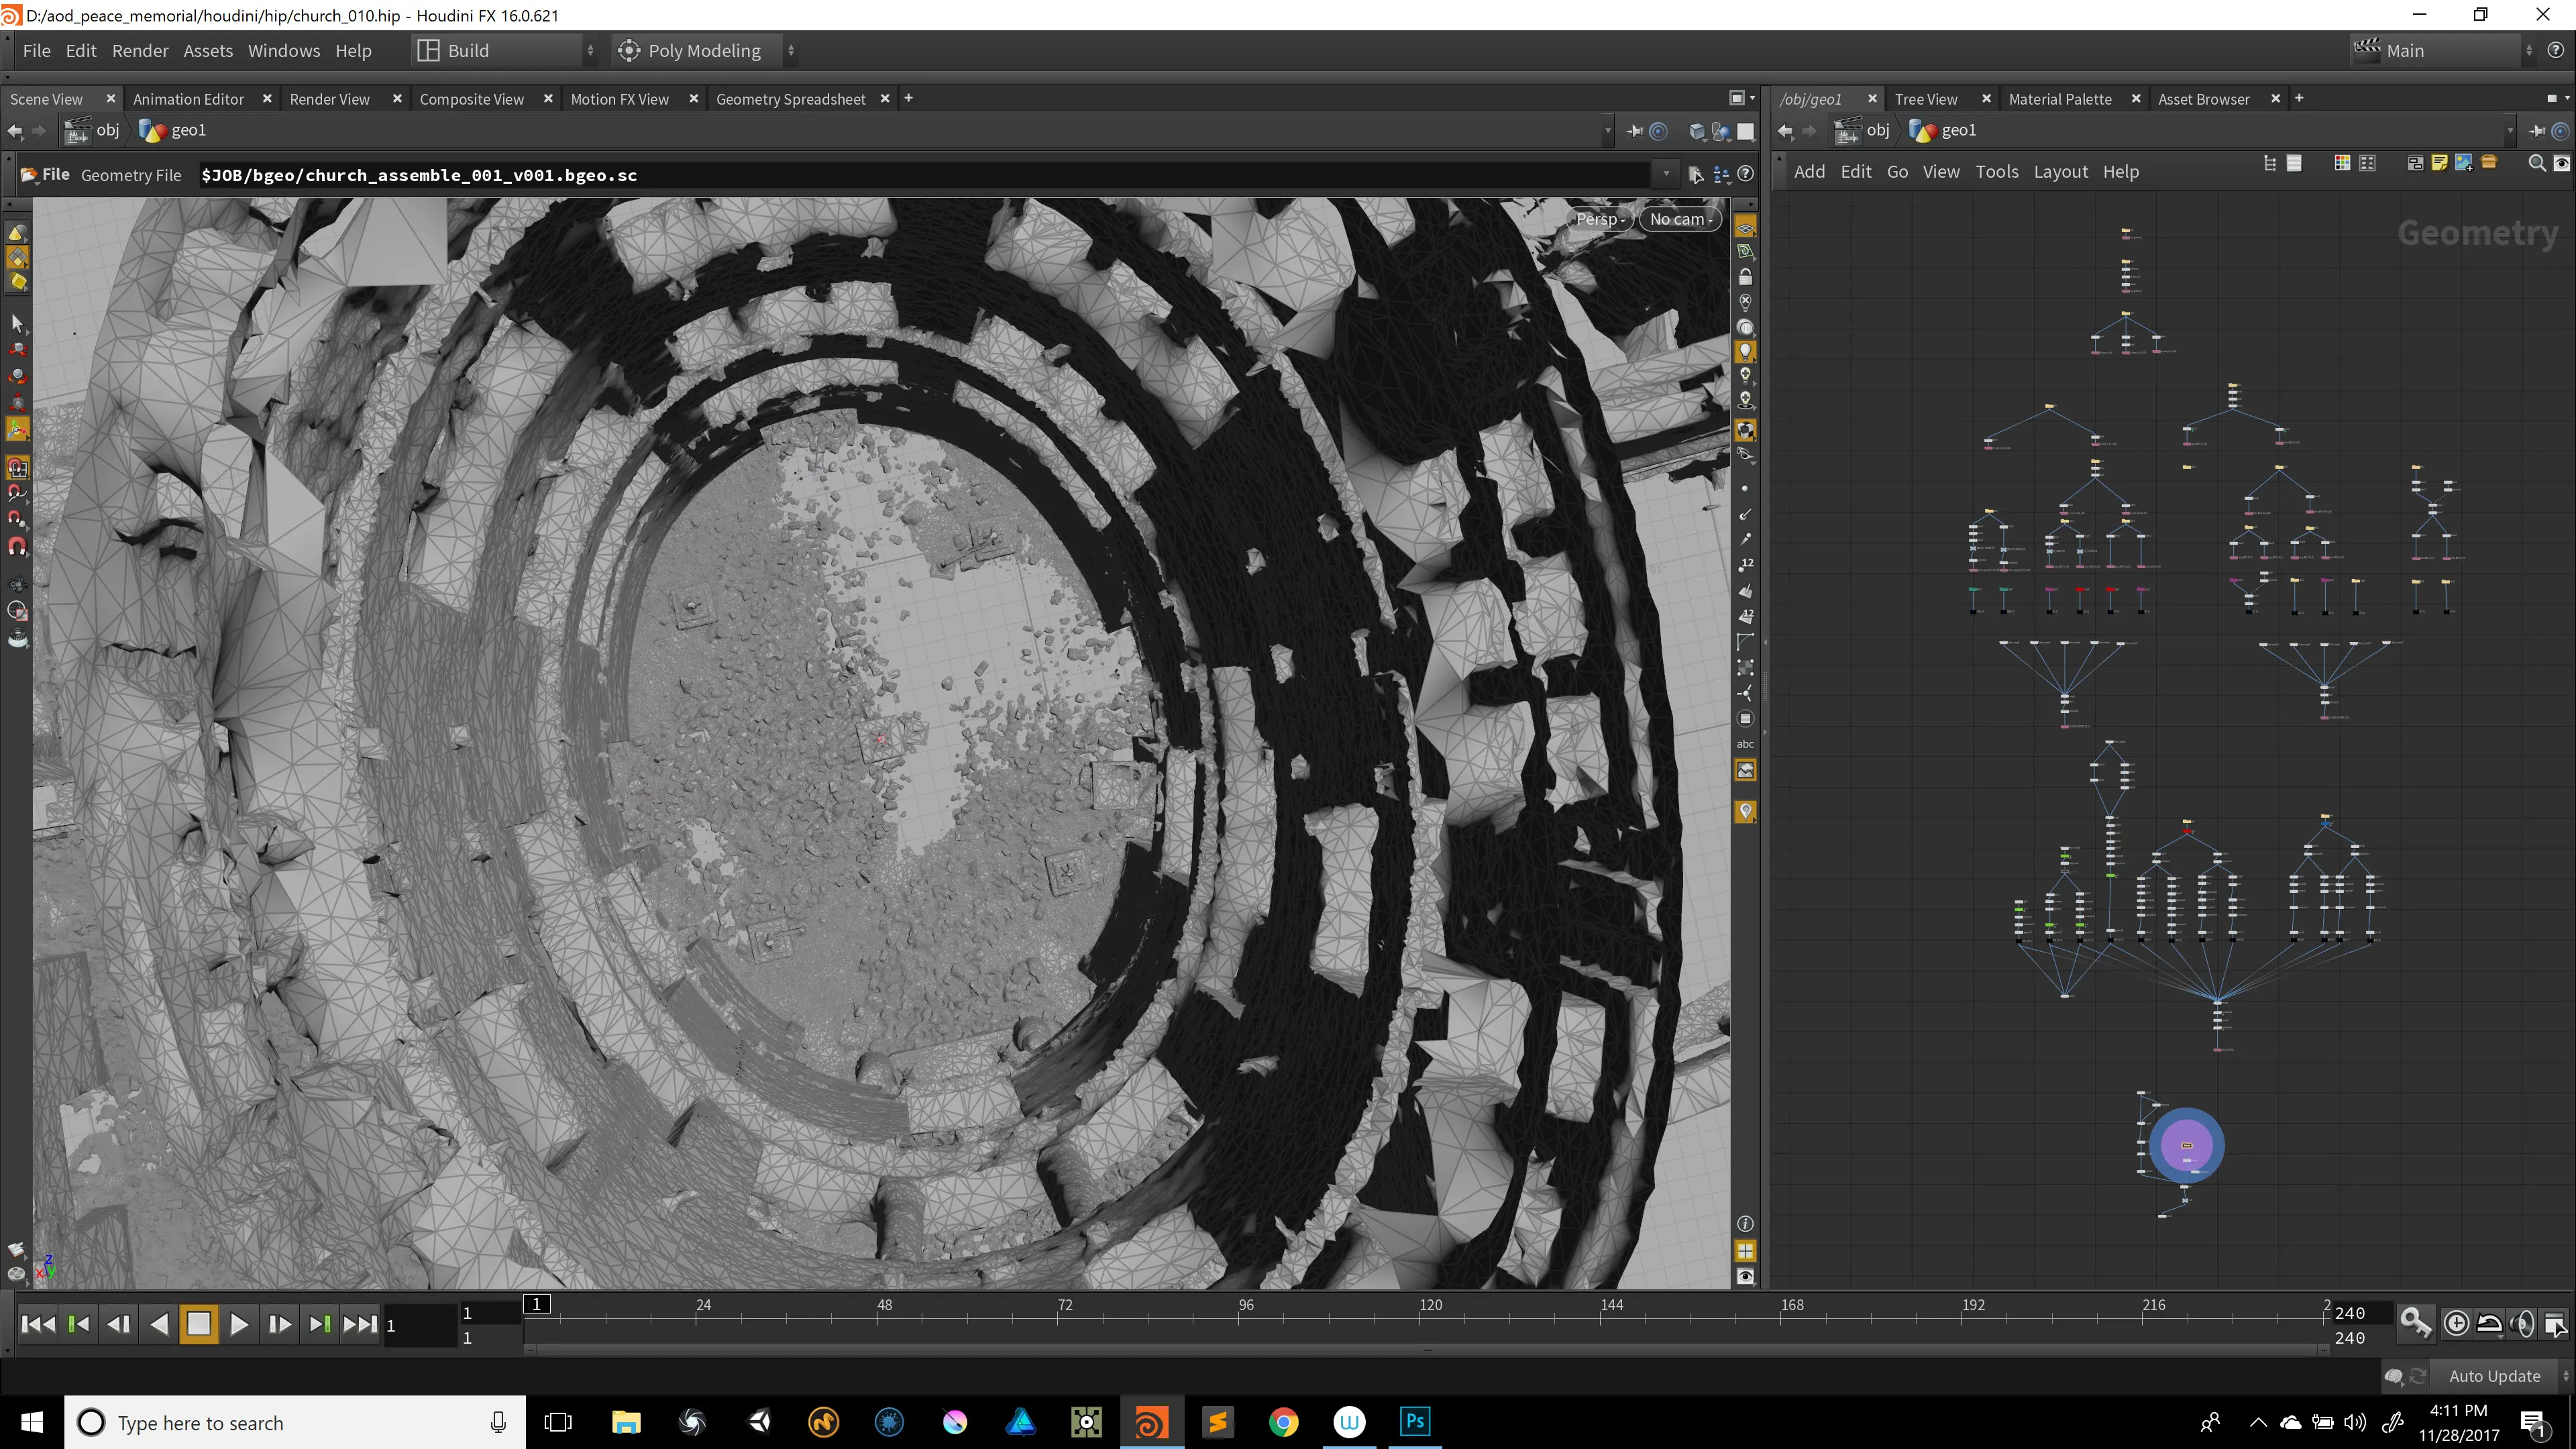Expand the network editor path dropdown arrow

point(2510,131)
